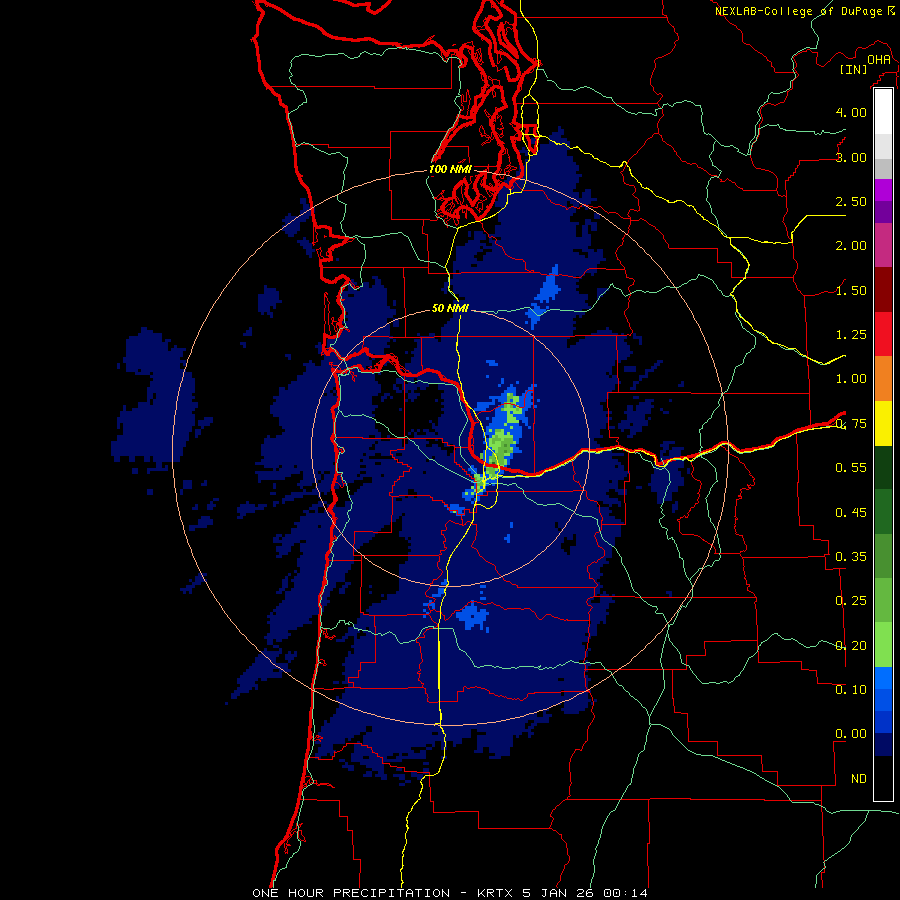The image size is (900, 900).
Task: Click the 0.20 legend value
Action: coord(851,646)
